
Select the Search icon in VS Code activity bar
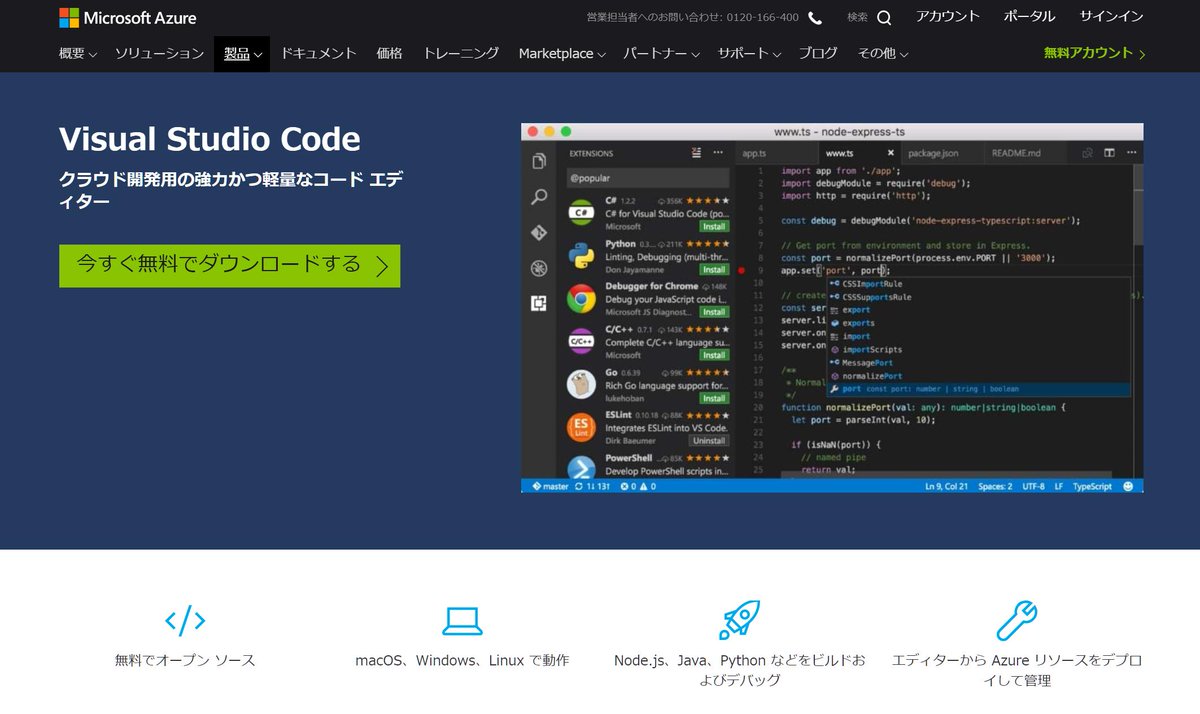(x=539, y=197)
